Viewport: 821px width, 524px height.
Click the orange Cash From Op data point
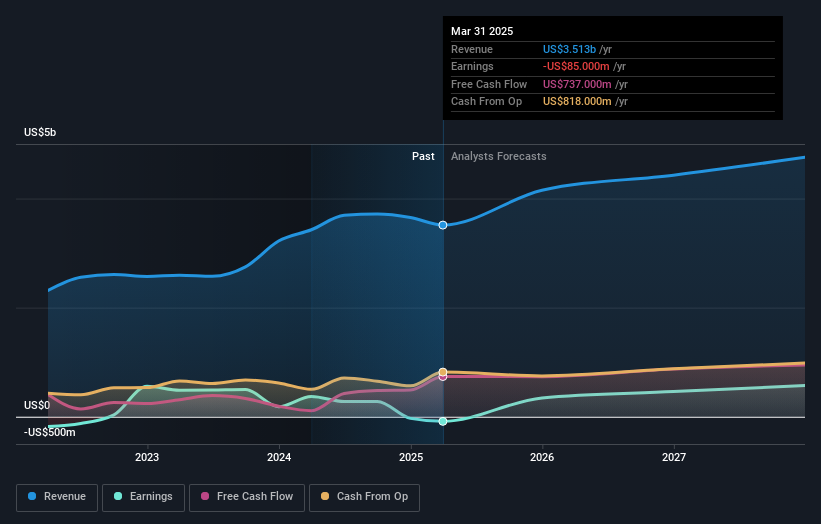(x=443, y=372)
